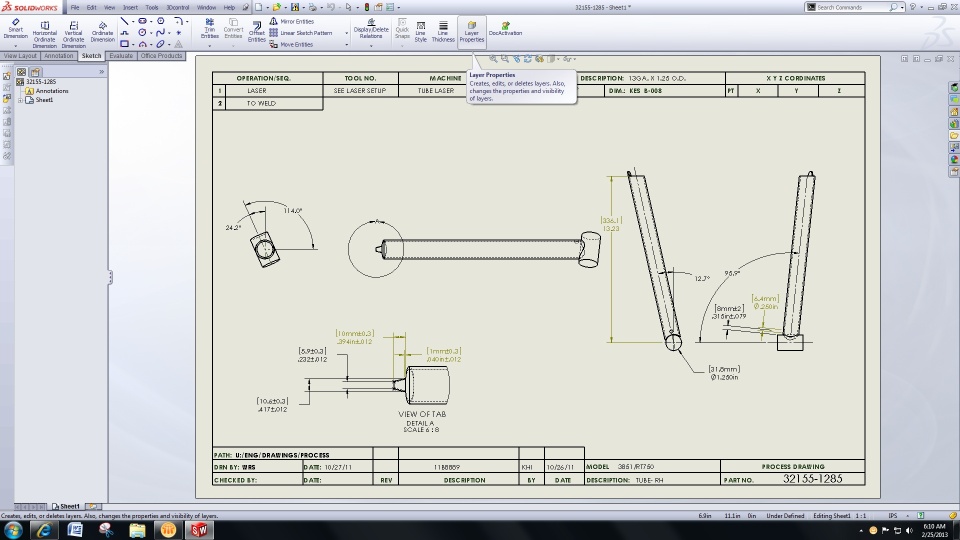Viewport: 960px width, 540px height.
Task: Click the Trim Entities tool
Action: click(209, 29)
